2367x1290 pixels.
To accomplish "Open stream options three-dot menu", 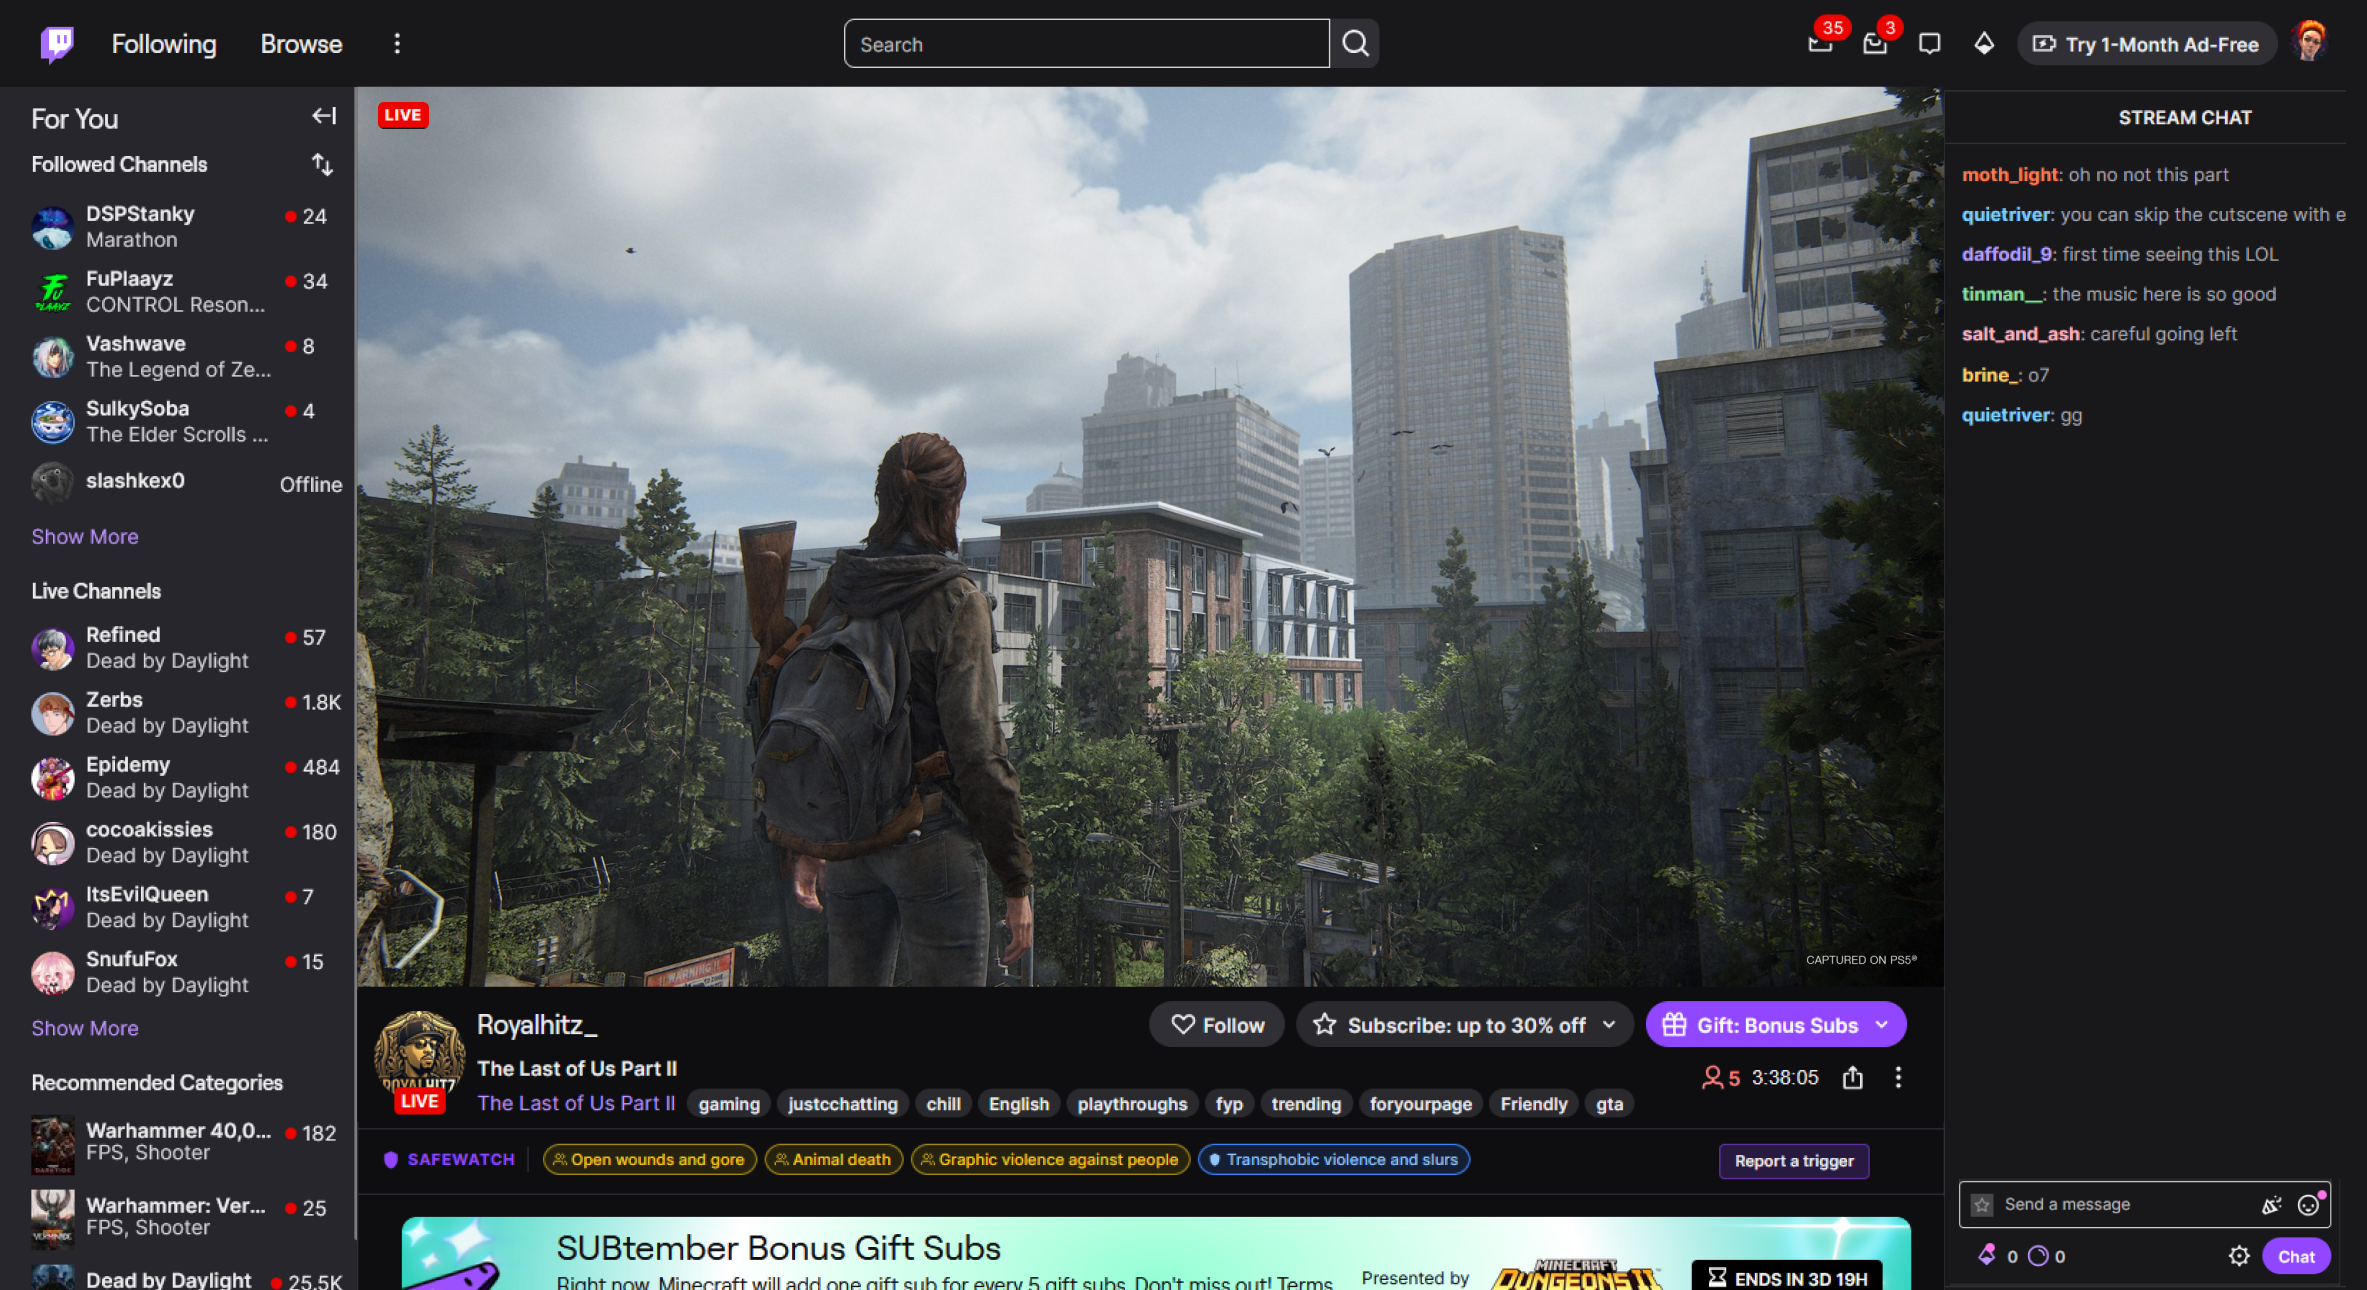I will coord(1897,1077).
